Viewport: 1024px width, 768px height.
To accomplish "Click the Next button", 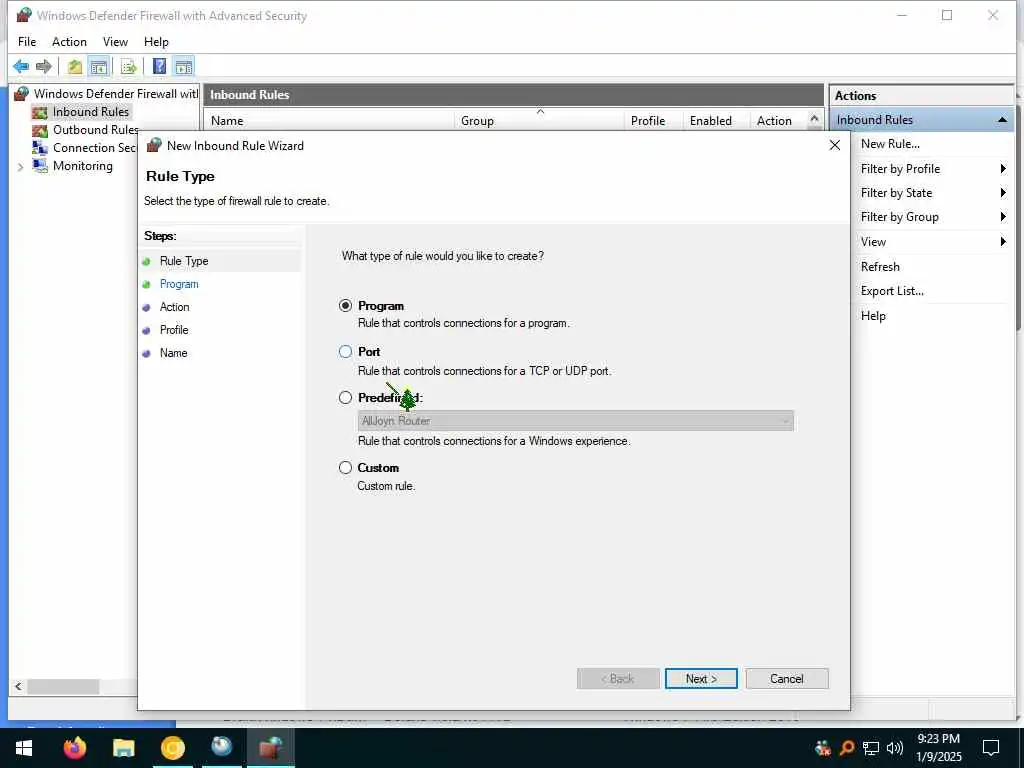I will click(x=701, y=679).
